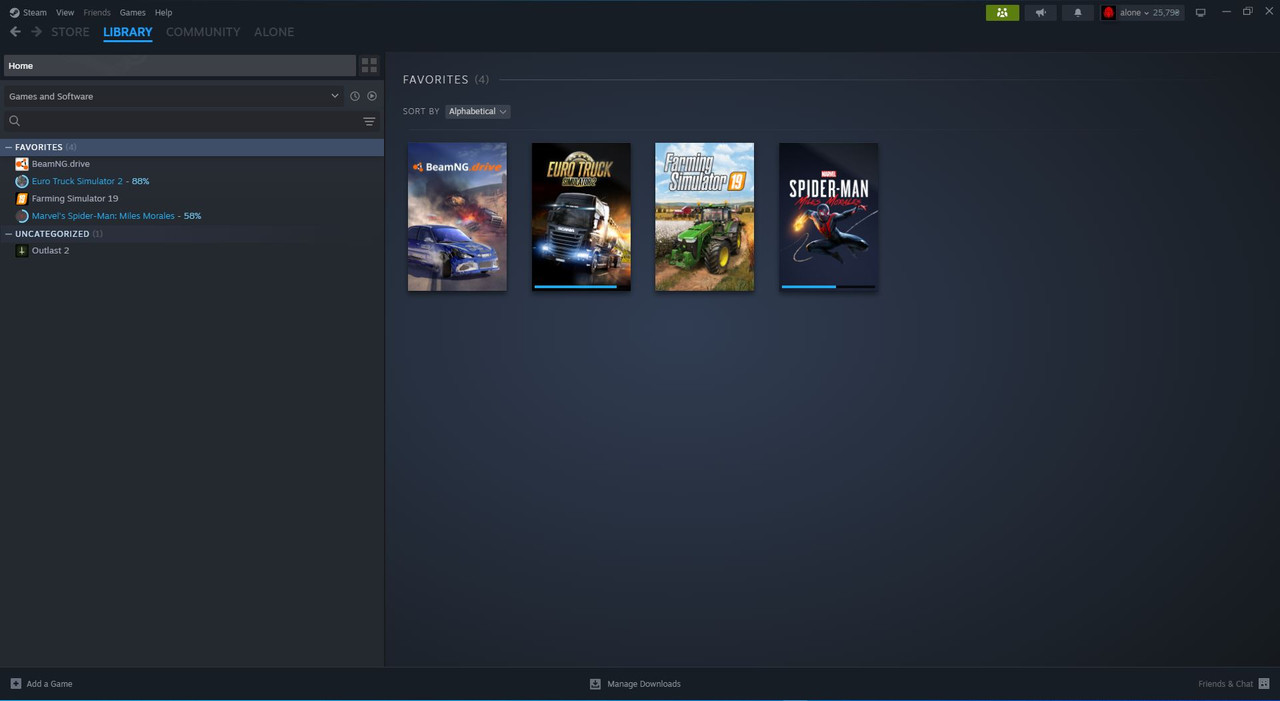Click the Farming Simulator 19 list icon
This screenshot has height=701, width=1280.
[22, 198]
